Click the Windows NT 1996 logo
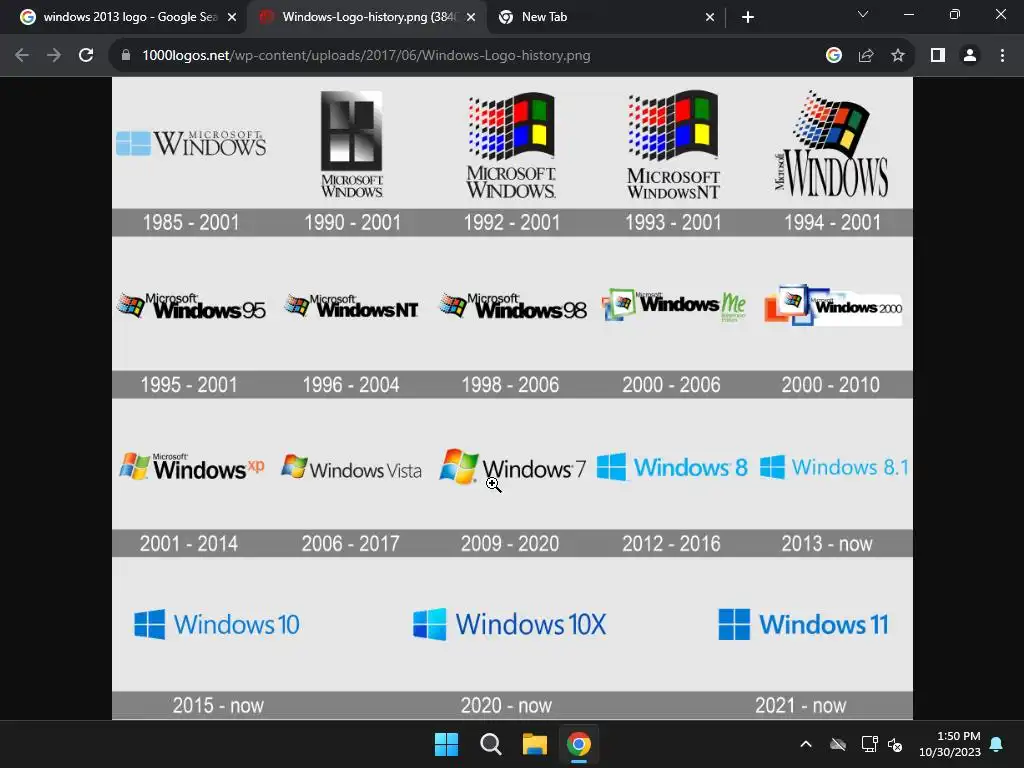Viewport: 1024px width, 768px height. (351, 306)
